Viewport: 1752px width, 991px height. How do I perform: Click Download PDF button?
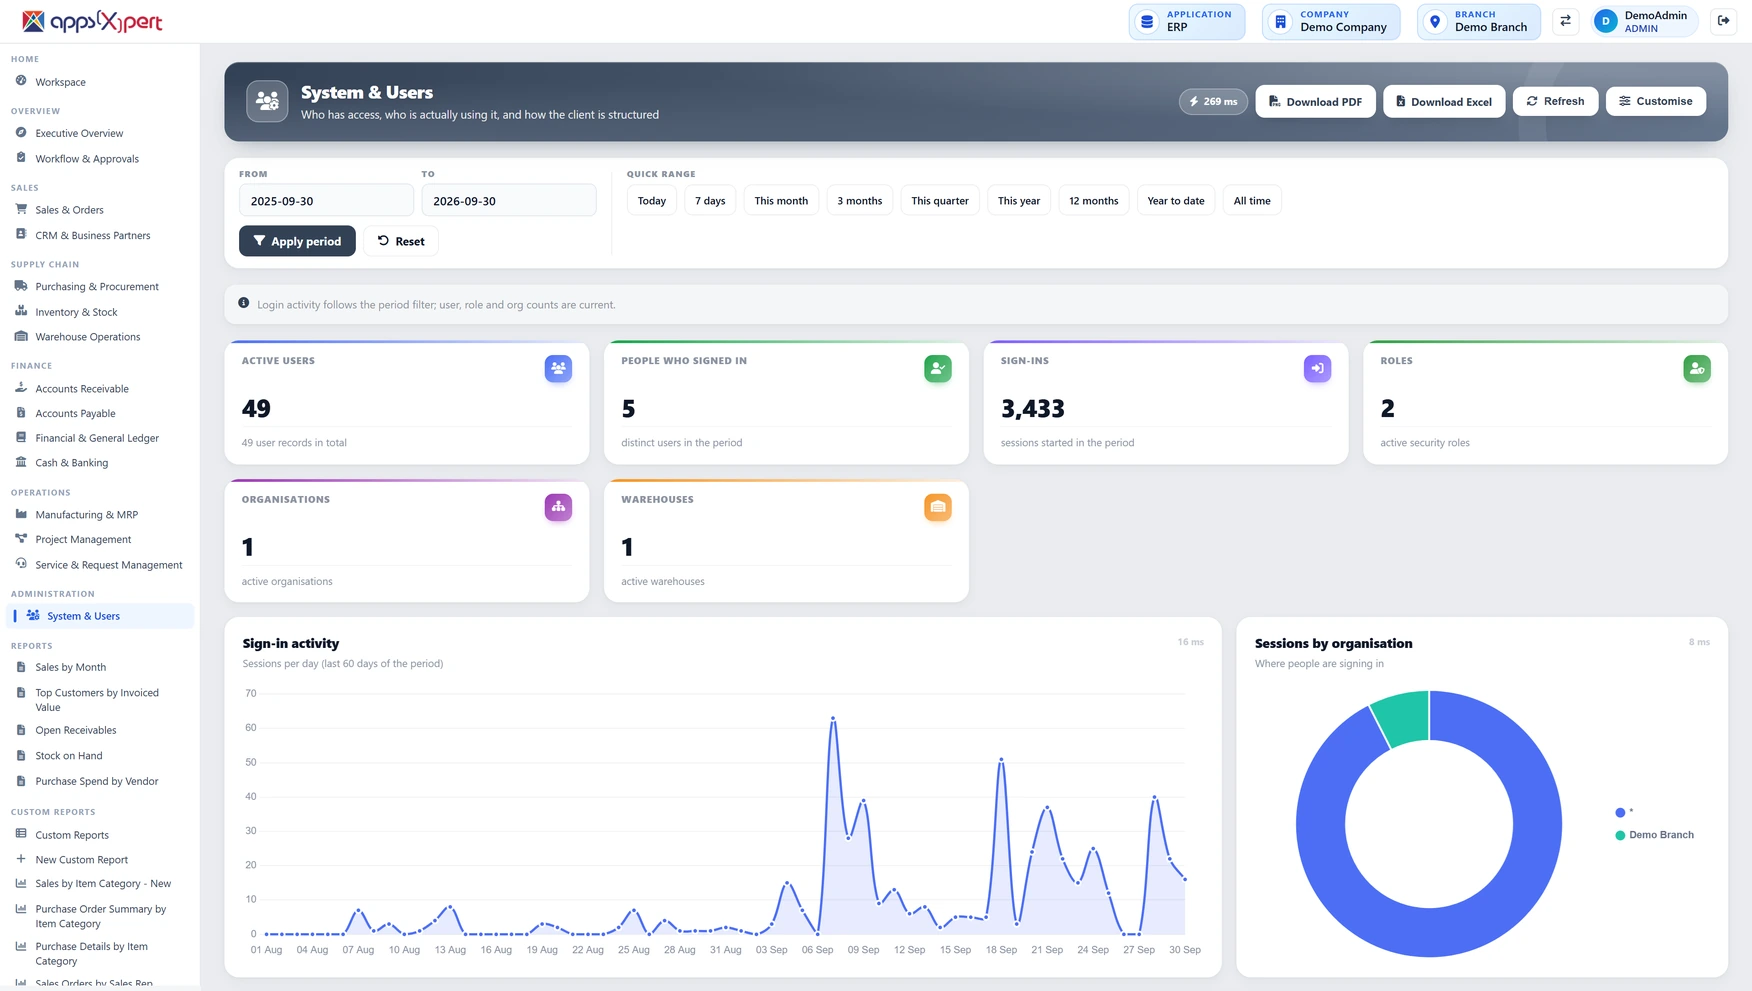pyautogui.click(x=1315, y=101)
